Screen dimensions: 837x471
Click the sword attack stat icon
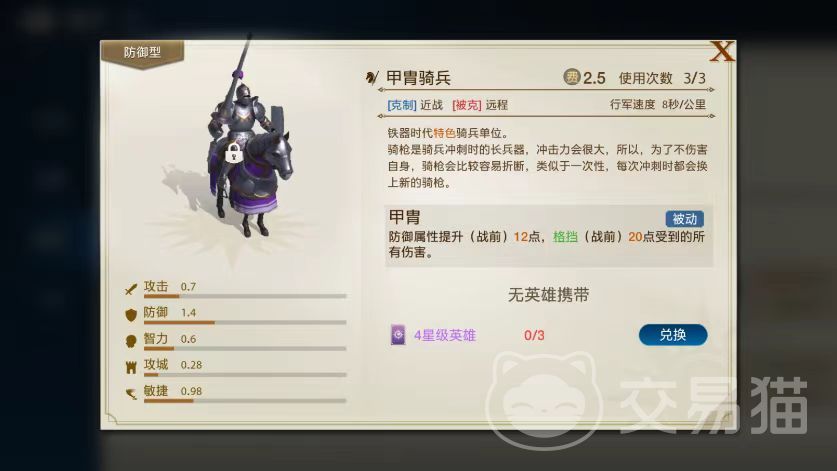pyautogui.click(x=131, y=289)
